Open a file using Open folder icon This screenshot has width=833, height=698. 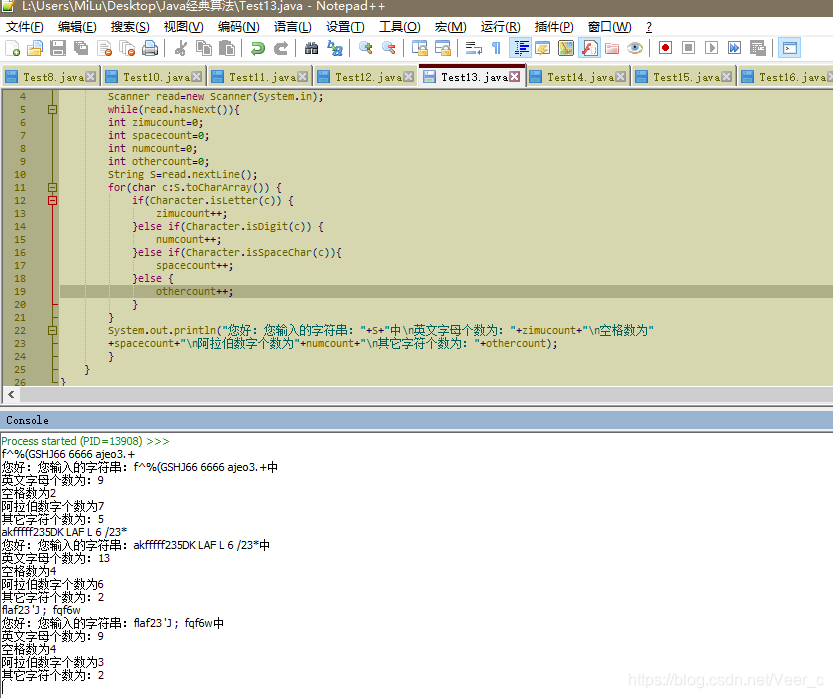tap(35, 48)
